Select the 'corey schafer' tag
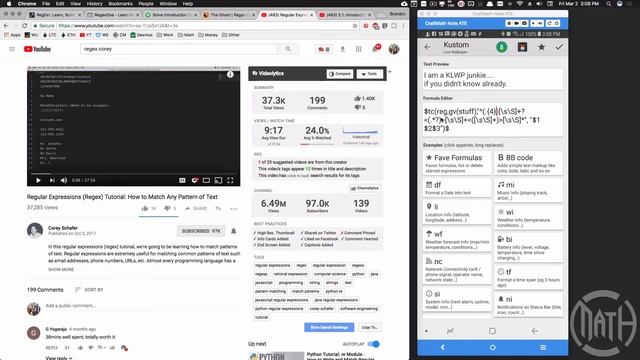The height and width of the screenshot is (360, 640). 322,309
